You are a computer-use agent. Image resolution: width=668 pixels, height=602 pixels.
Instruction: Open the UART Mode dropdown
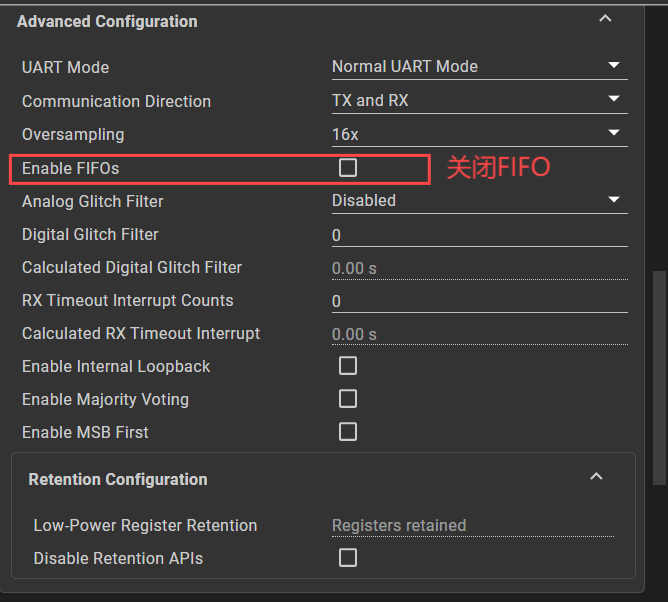click(x=614, y=67)
